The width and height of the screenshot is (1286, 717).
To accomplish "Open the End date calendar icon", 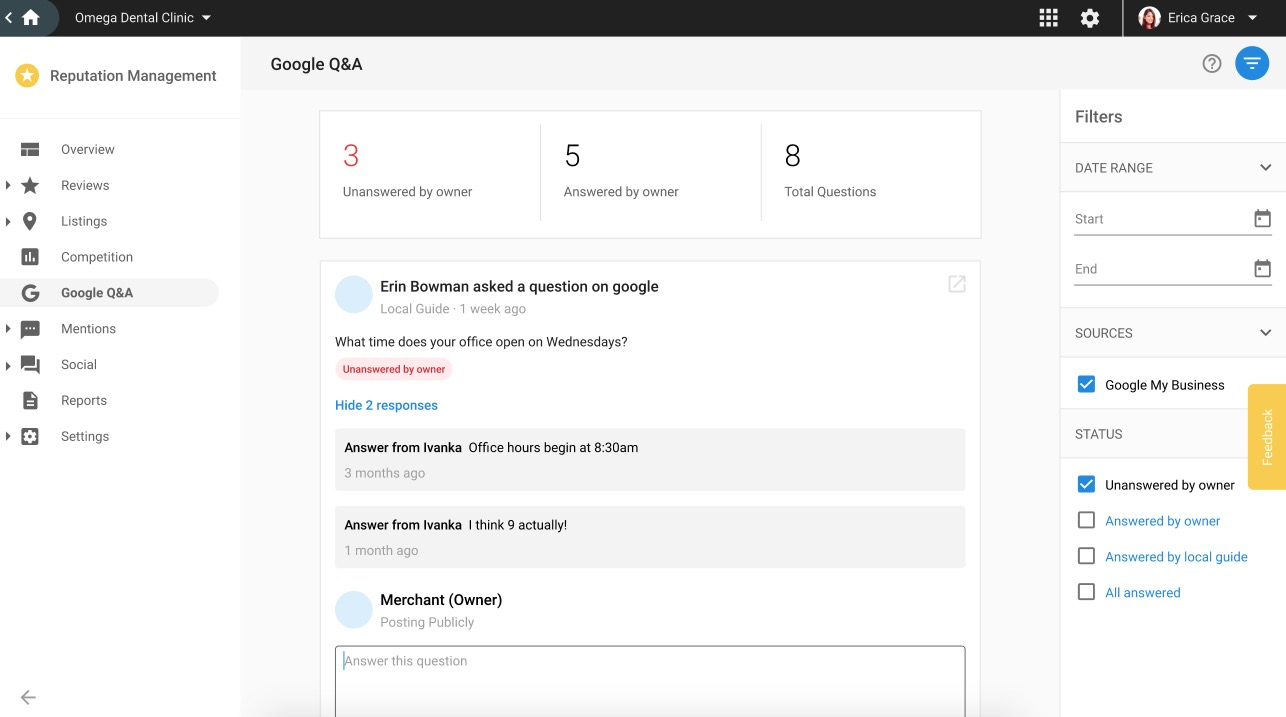I will (x=1262, y=268).
